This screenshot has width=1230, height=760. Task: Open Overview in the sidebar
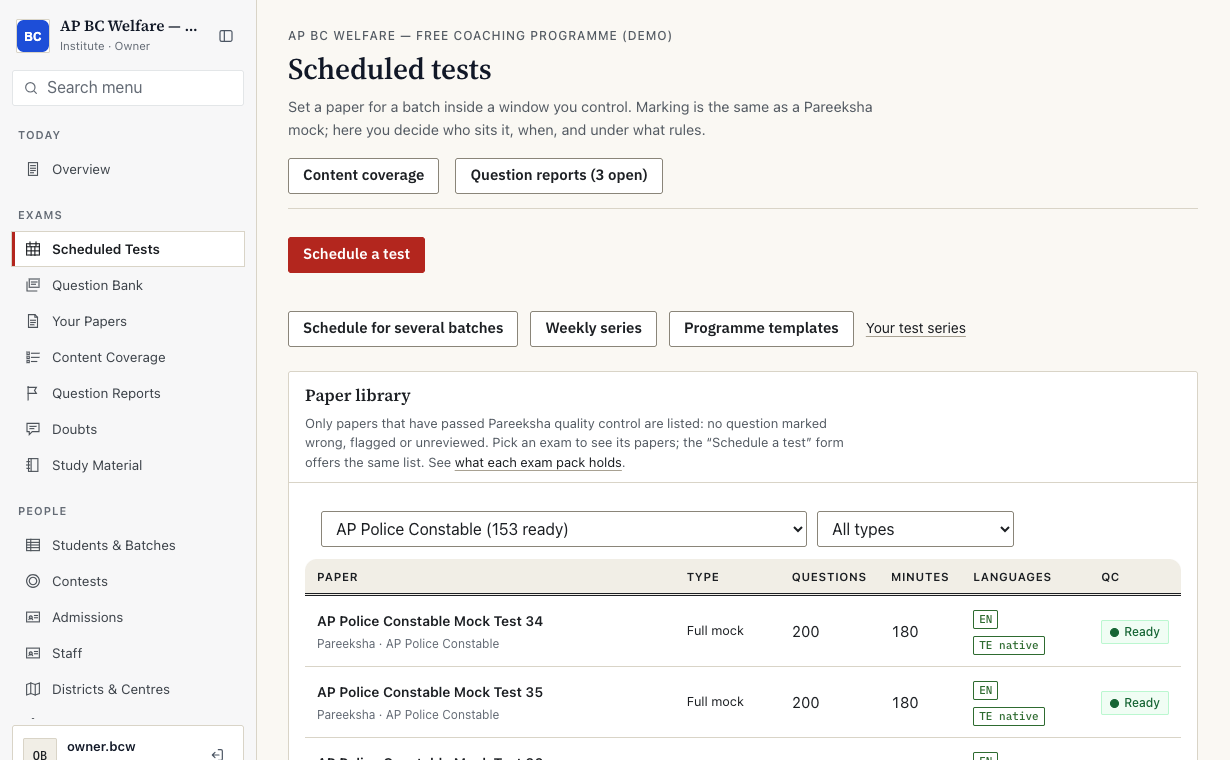click(x=128, y=169)
